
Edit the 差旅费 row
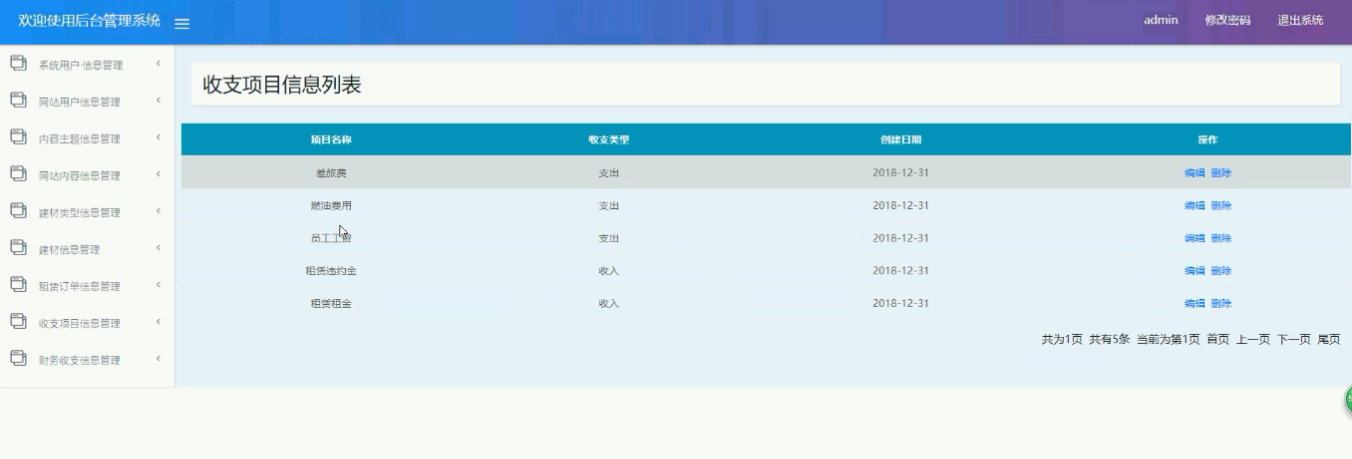point(1195,173)
